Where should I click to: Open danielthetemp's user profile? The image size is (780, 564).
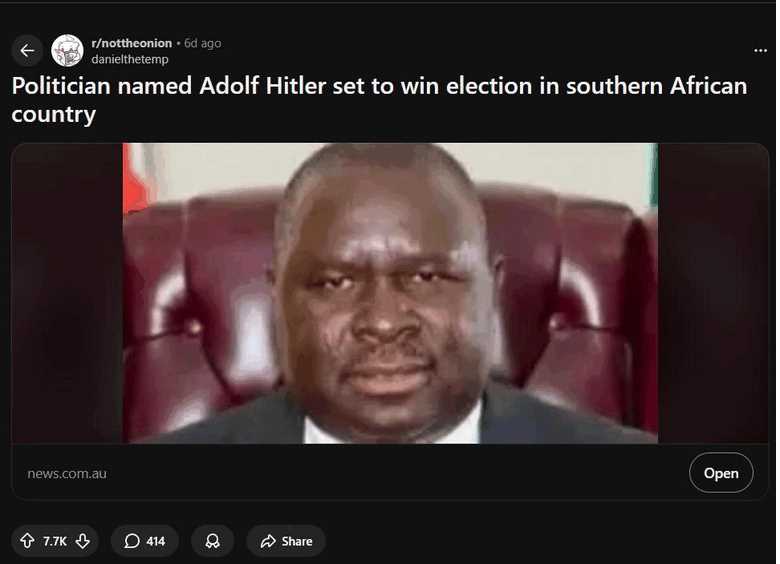pyautogui.click(x=130, y=59)
